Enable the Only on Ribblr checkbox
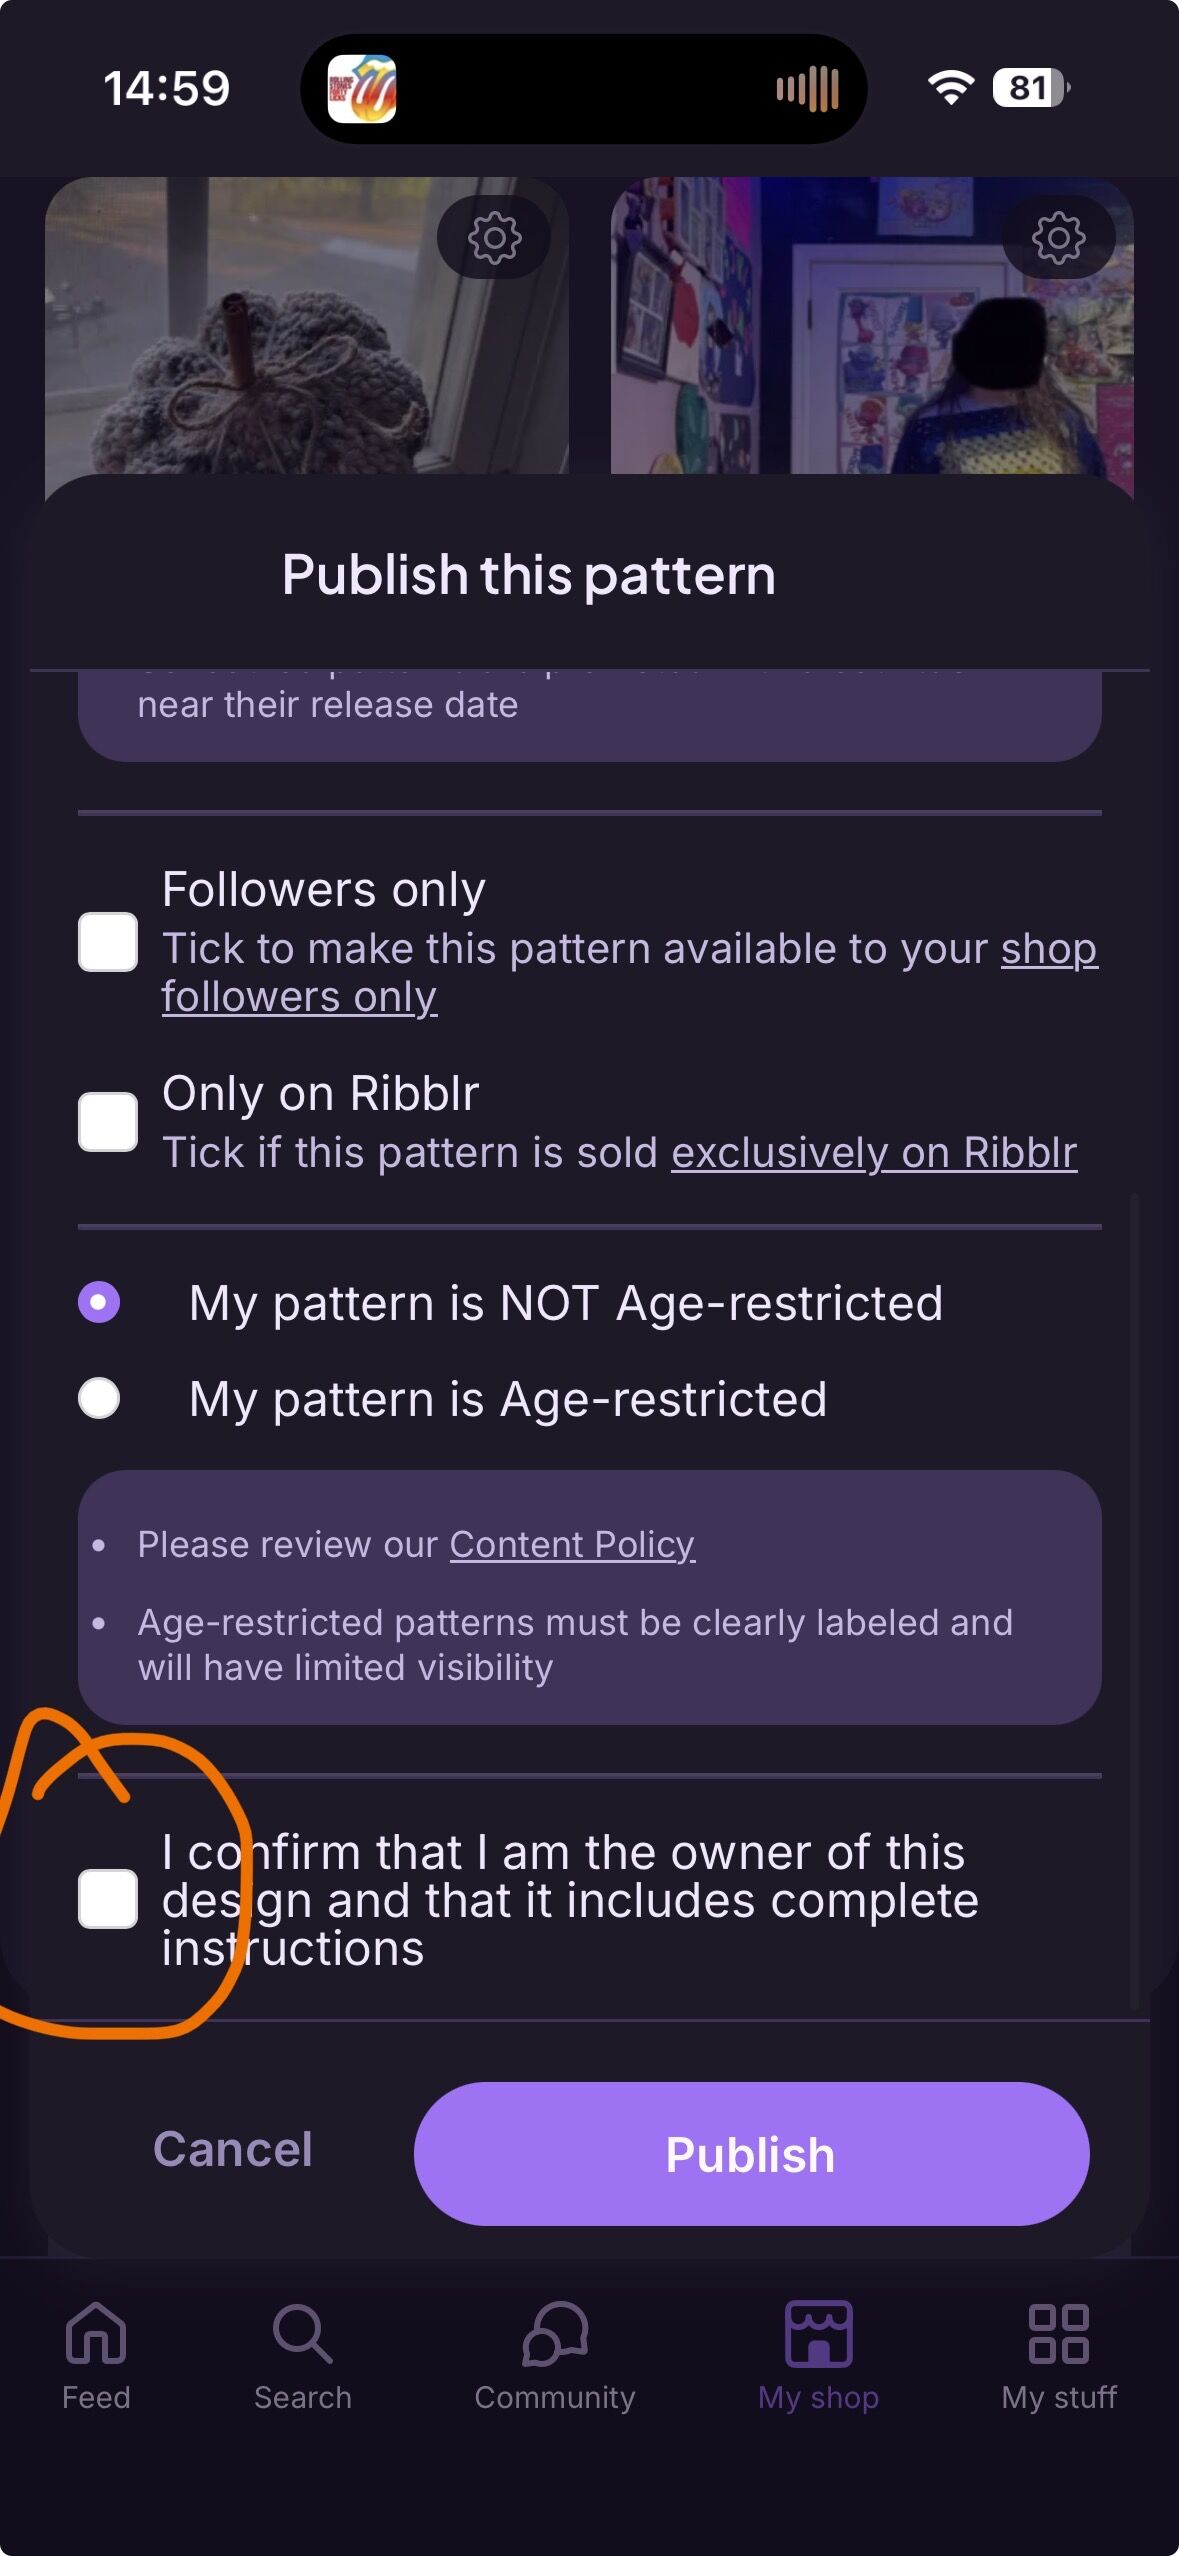This screenshot has height=2556, width=1179. click(x=108, y=1122)
